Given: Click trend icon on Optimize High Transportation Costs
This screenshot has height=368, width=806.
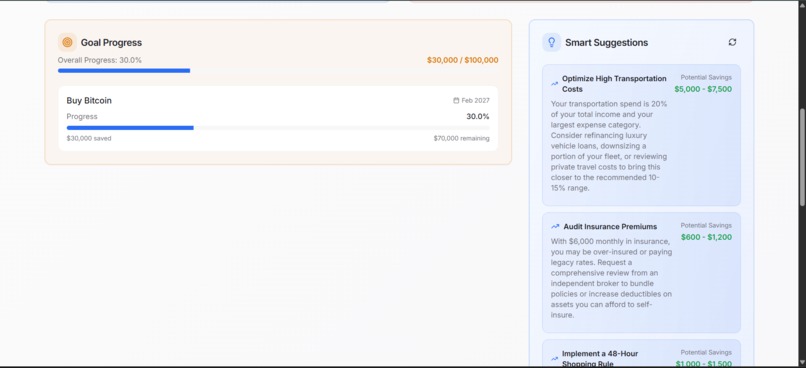Looking at the screenshot, I should click(555, 84).
